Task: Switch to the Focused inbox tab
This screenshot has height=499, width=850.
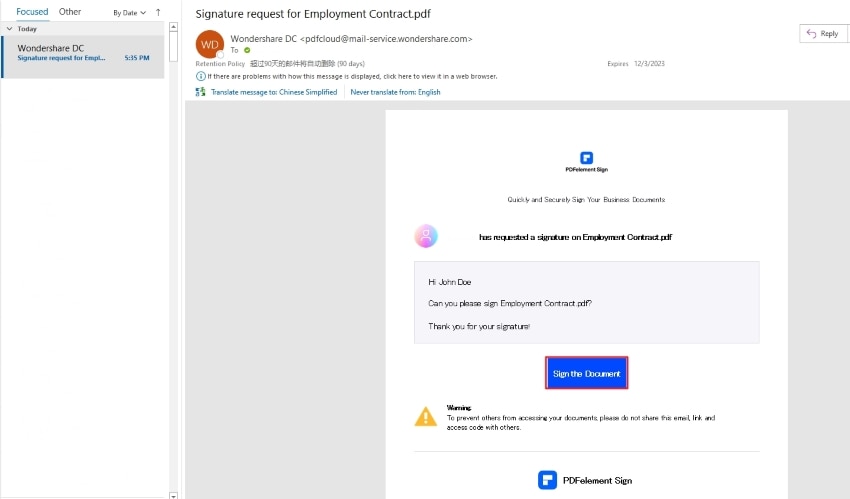Action: pyautogui.click(x=32, y=11)
